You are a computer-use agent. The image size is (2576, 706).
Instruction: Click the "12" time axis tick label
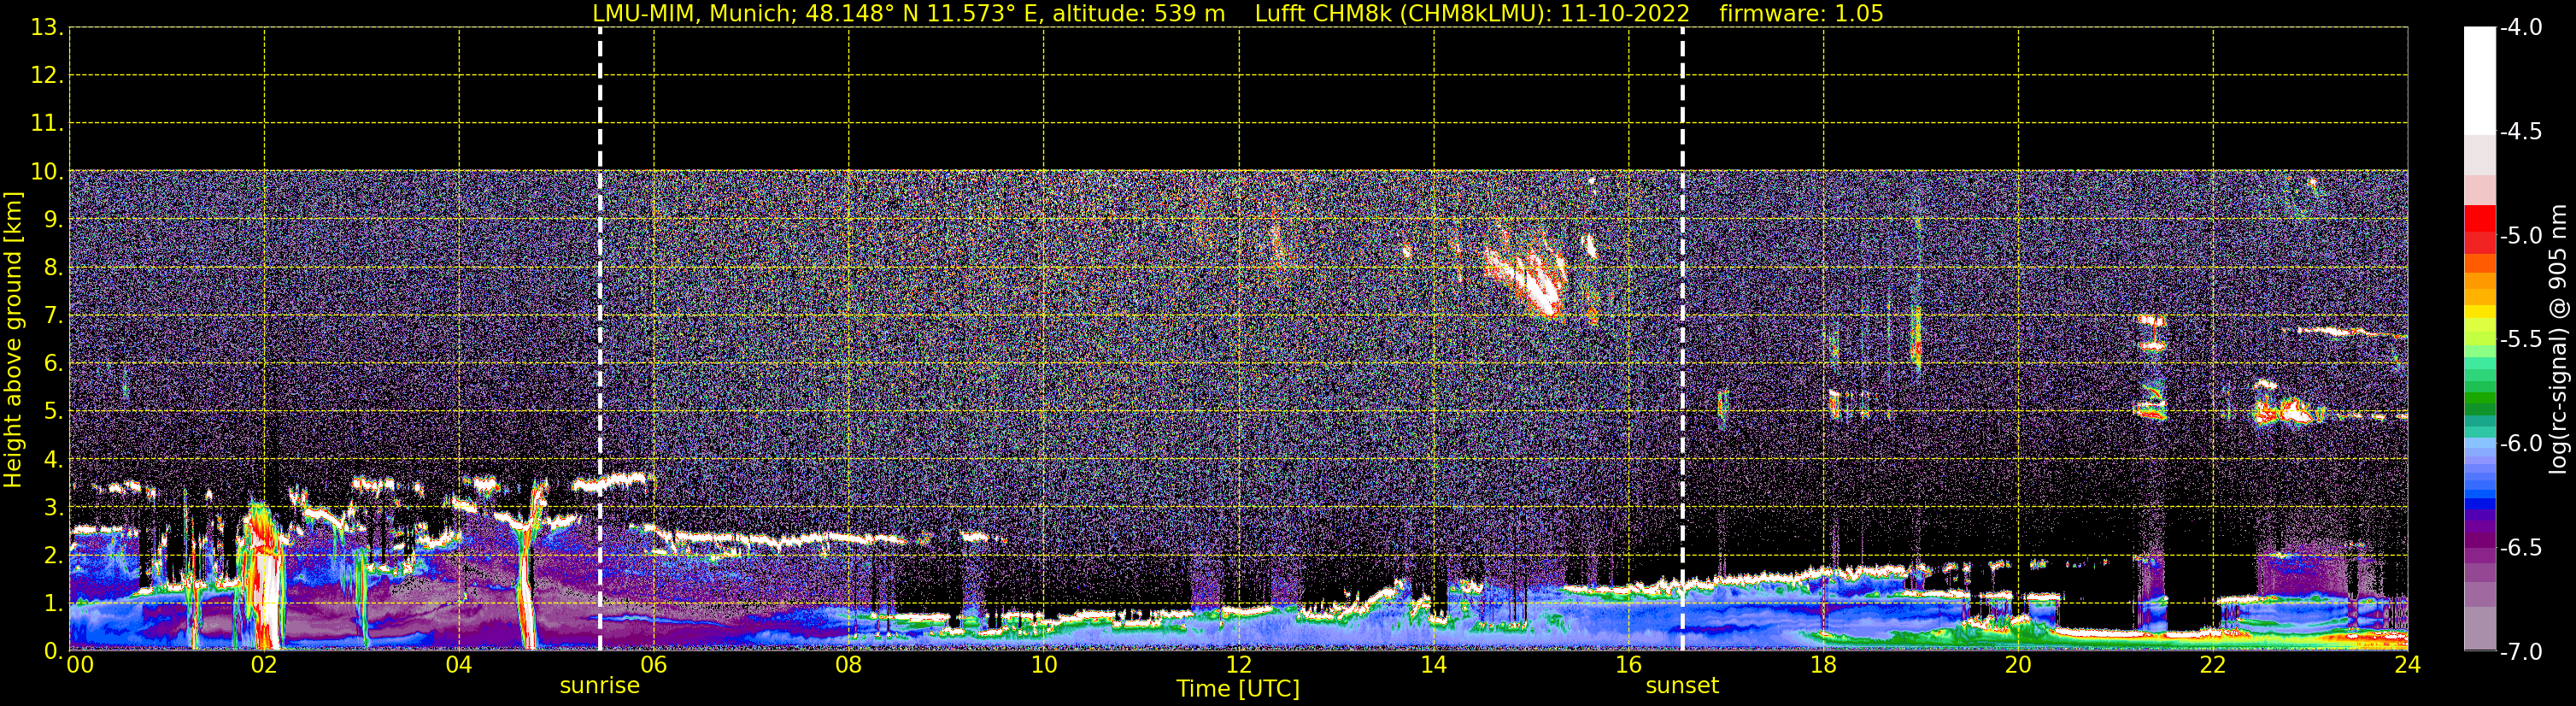tap(1238, 665)
